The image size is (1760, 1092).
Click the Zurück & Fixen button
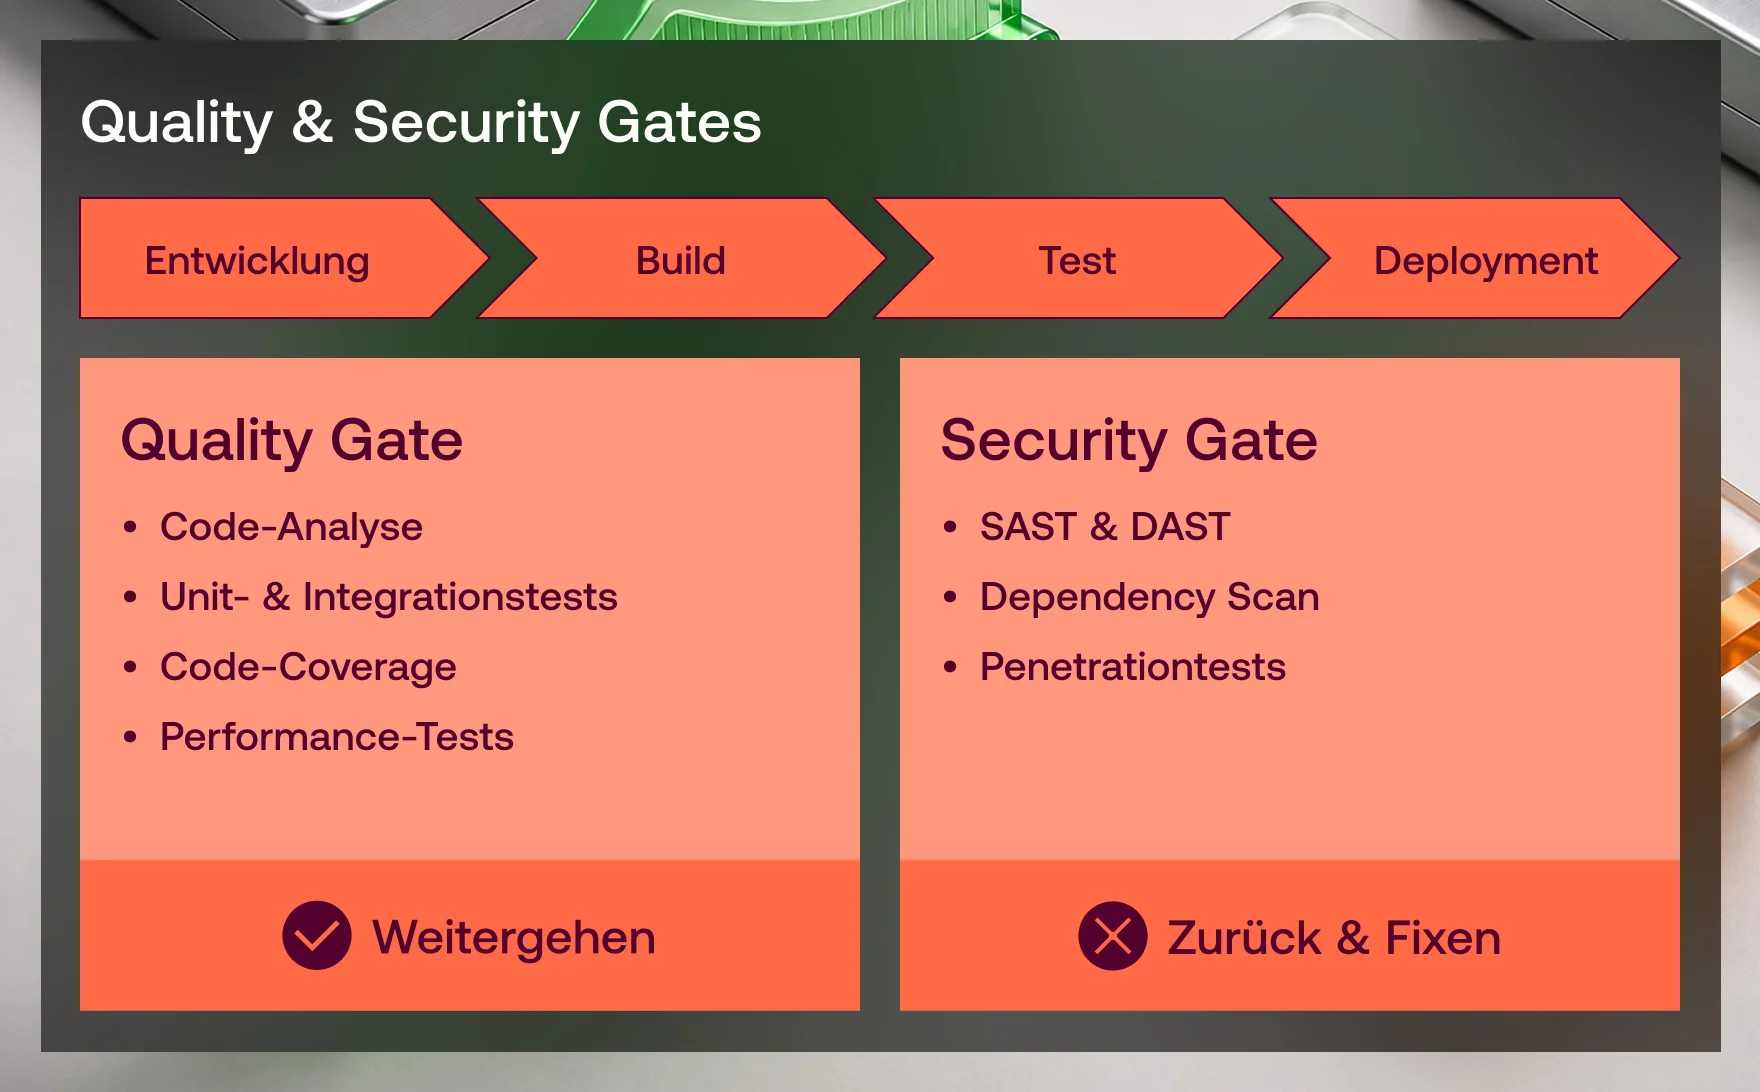click(x=1290, y=935)
